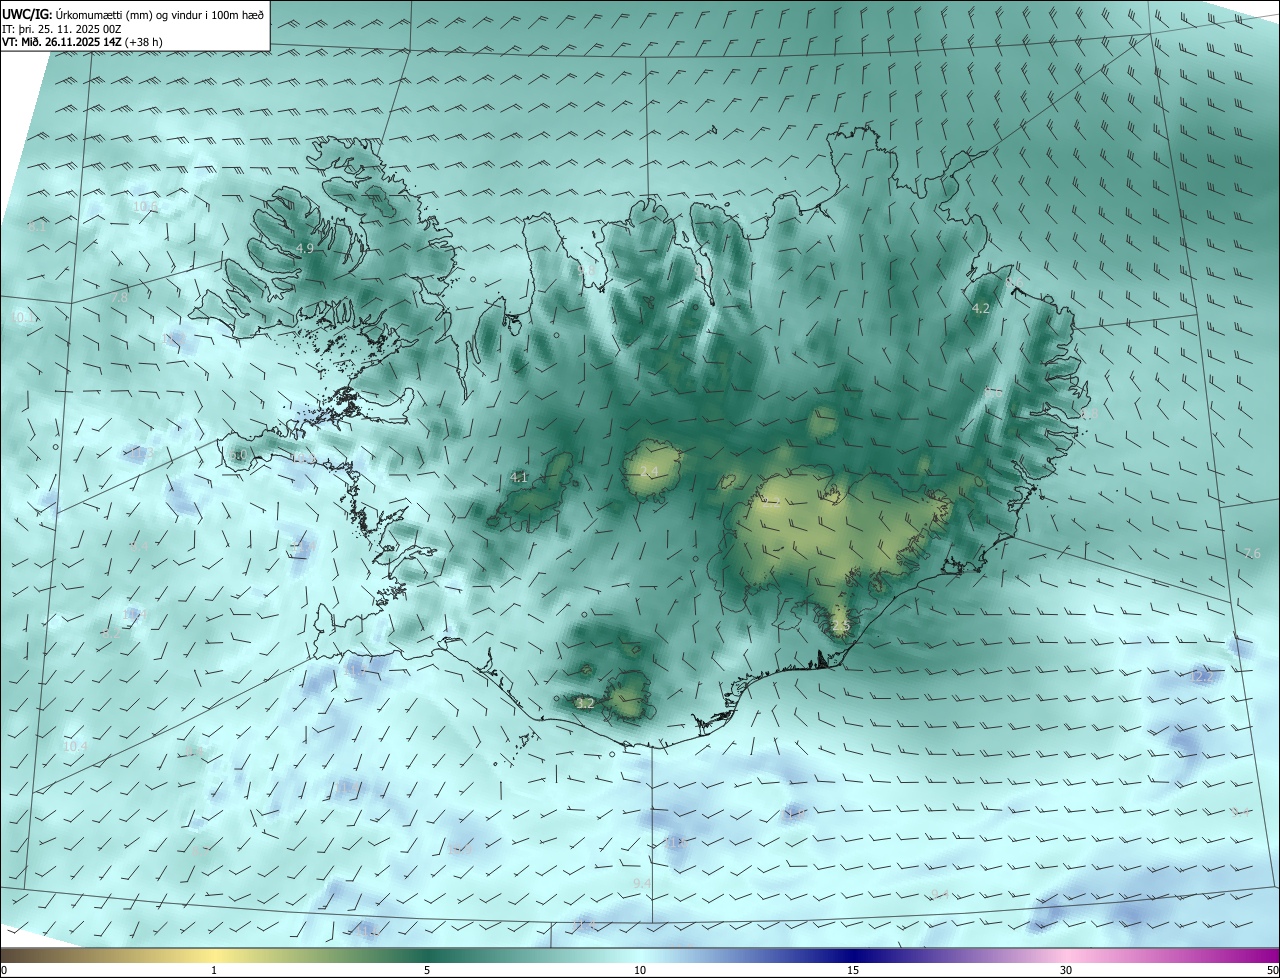This screenshot has height=978, width=1280.
Task: Click the '8.1' value on the map
Action: [37, 227]
